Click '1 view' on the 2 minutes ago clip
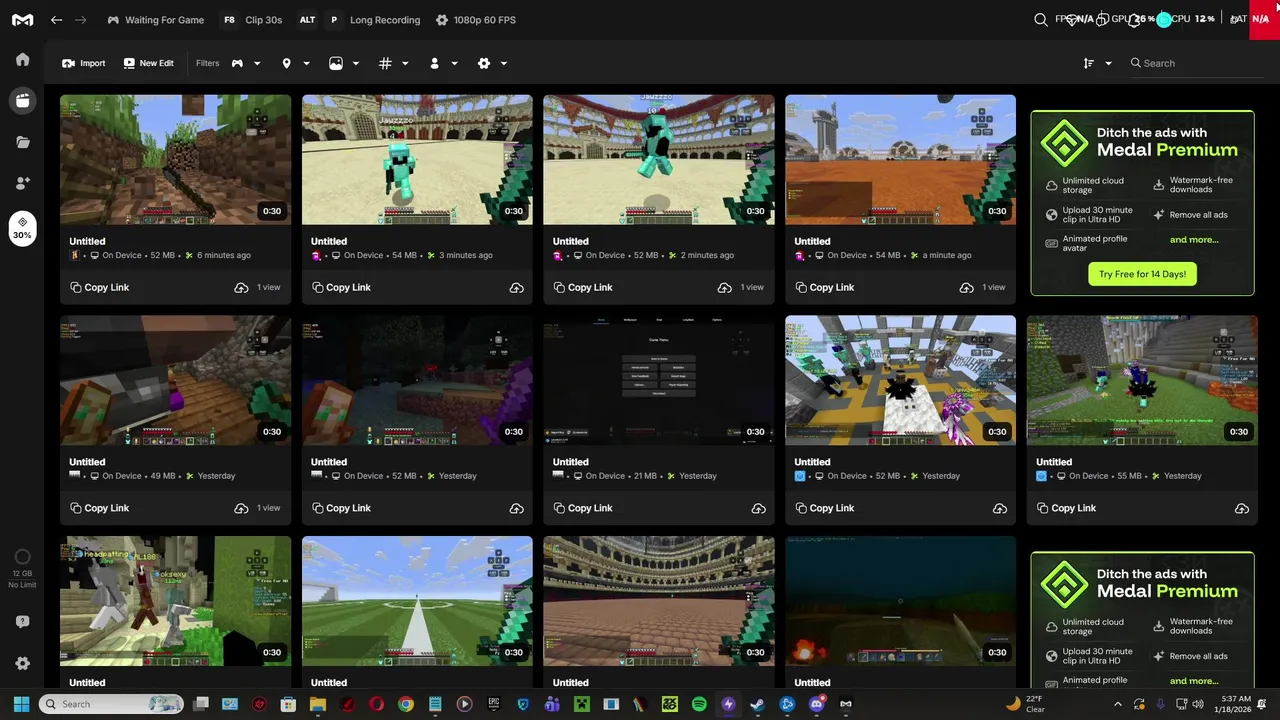This screenshot has width=1280, height=720. click(752, 288)
